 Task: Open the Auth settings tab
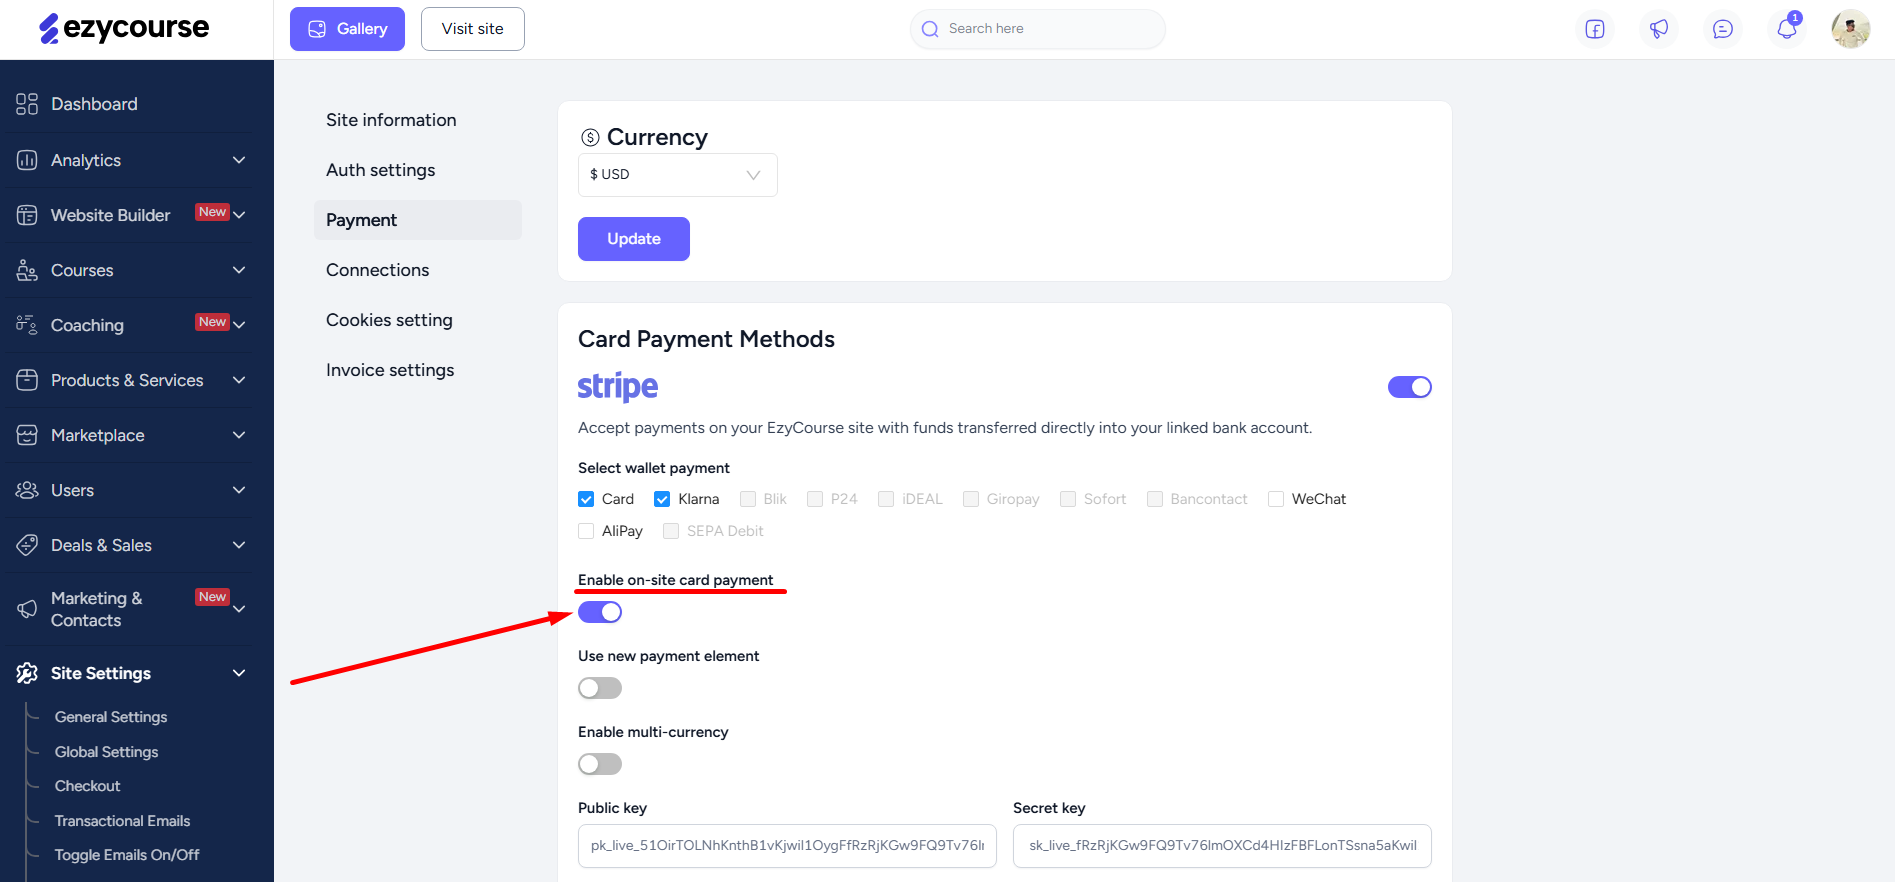point(381,170)
